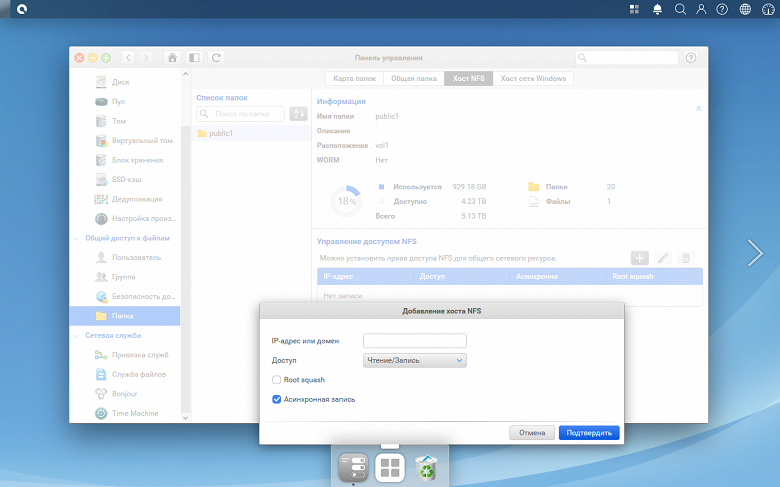
Task: Open Виртуальный том in sidebar
Action: point(124,140)
